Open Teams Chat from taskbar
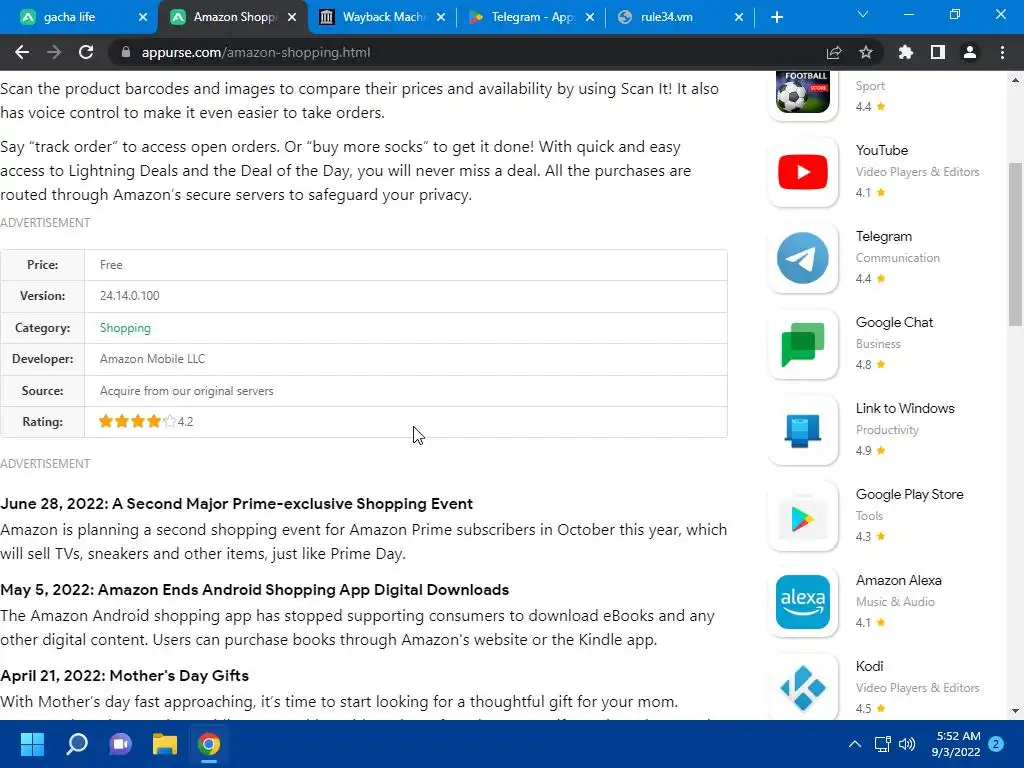 120,744
